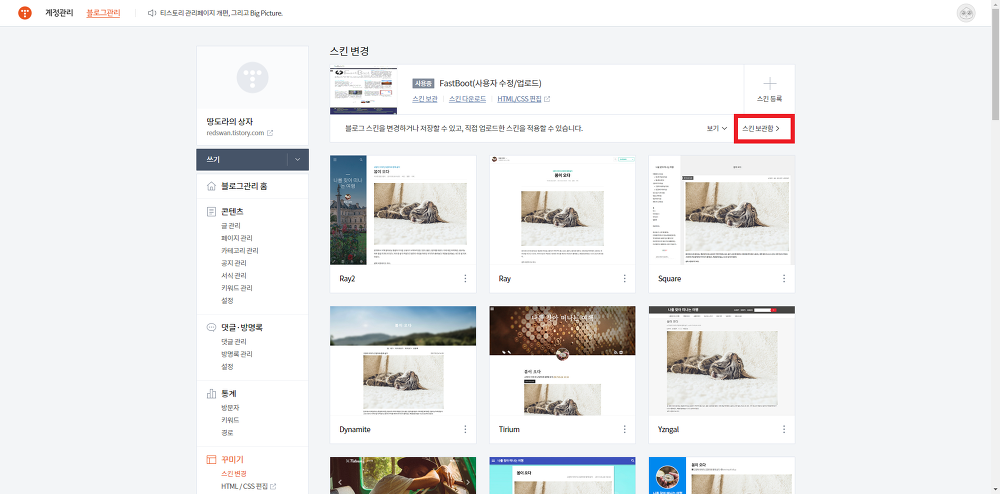The height and width of the screenshot is (494, 1000).
Task: Open 키워드 statistics
Action: click(230, 420)
